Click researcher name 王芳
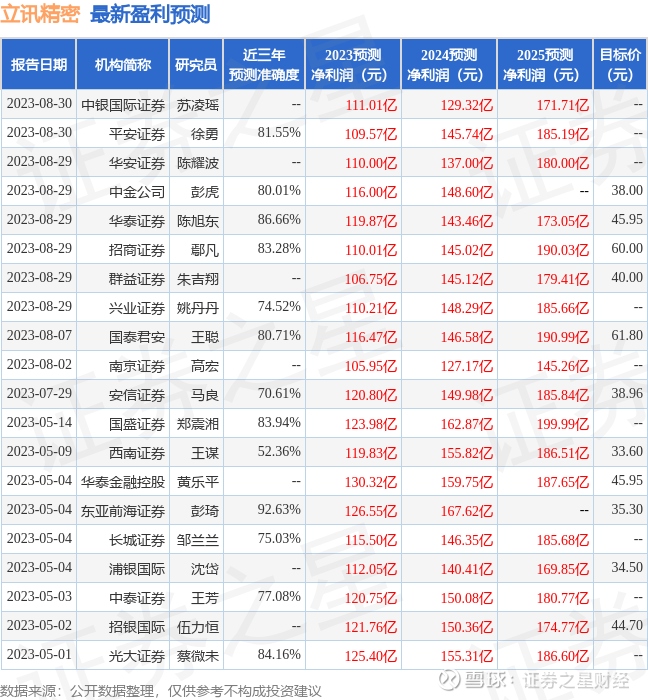The width and height of the screenshot is (648, 700). (x=205, y=599)
